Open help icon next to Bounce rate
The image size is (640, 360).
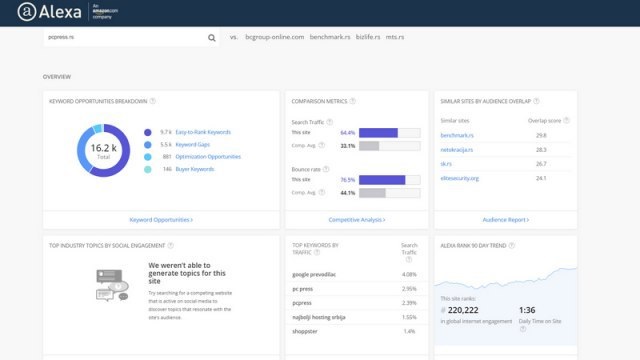tap(326, 169)
